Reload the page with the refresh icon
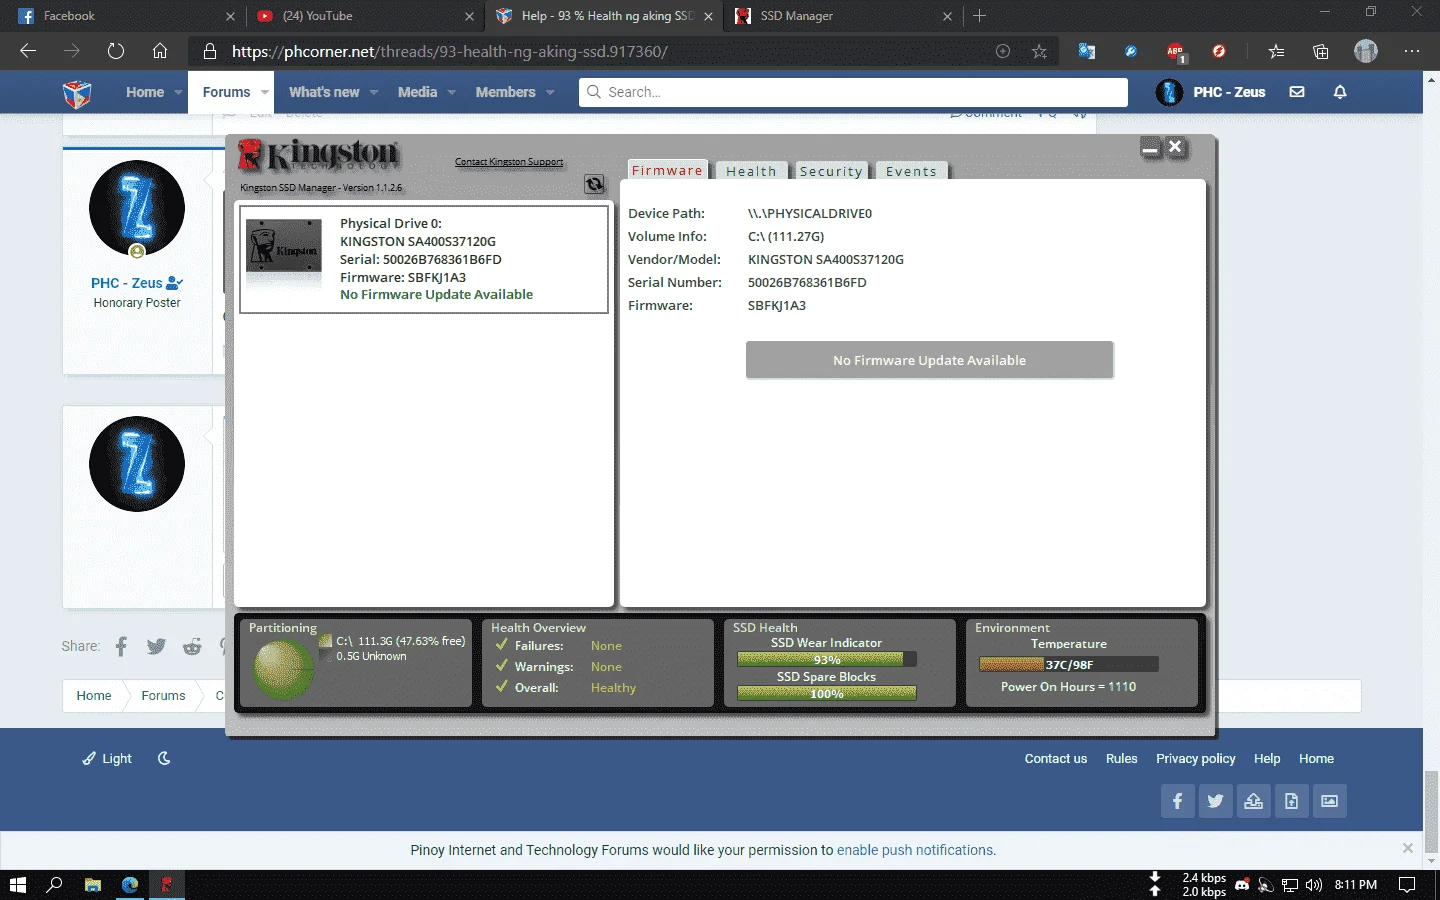1440x900 pixels. 116,51
